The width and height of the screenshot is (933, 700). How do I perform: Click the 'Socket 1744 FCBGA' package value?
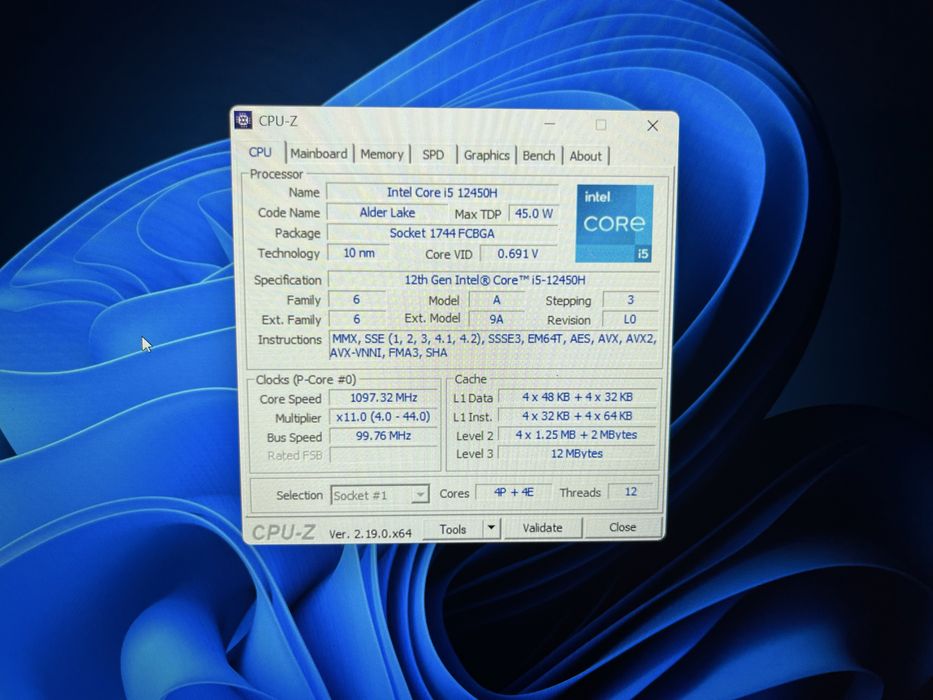point(442,233)
